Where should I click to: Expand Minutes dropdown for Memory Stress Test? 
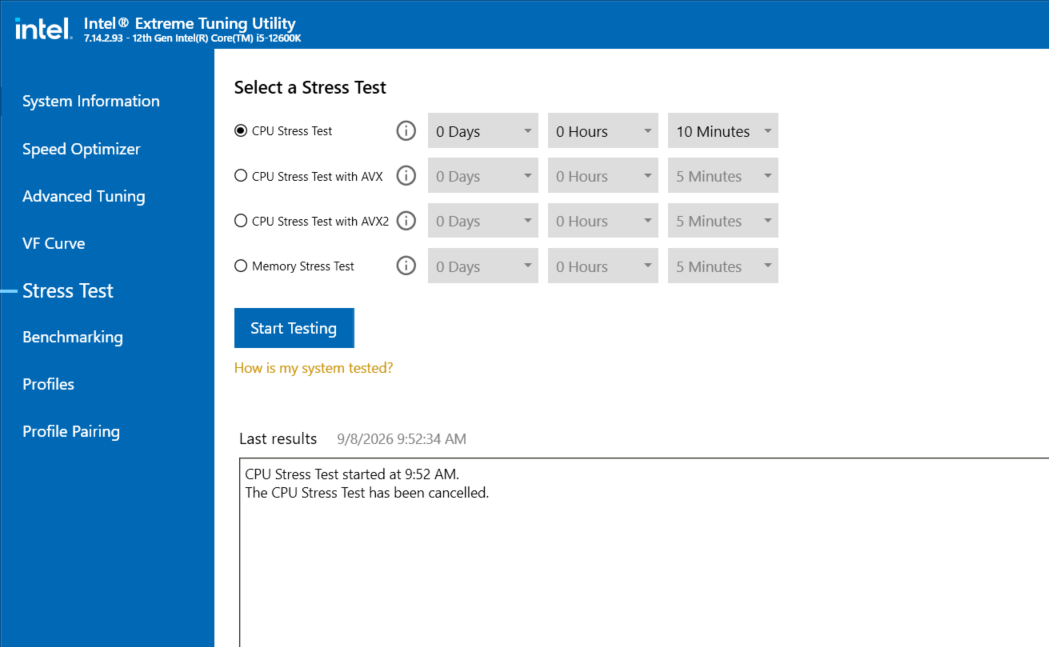tap(723, 266)
